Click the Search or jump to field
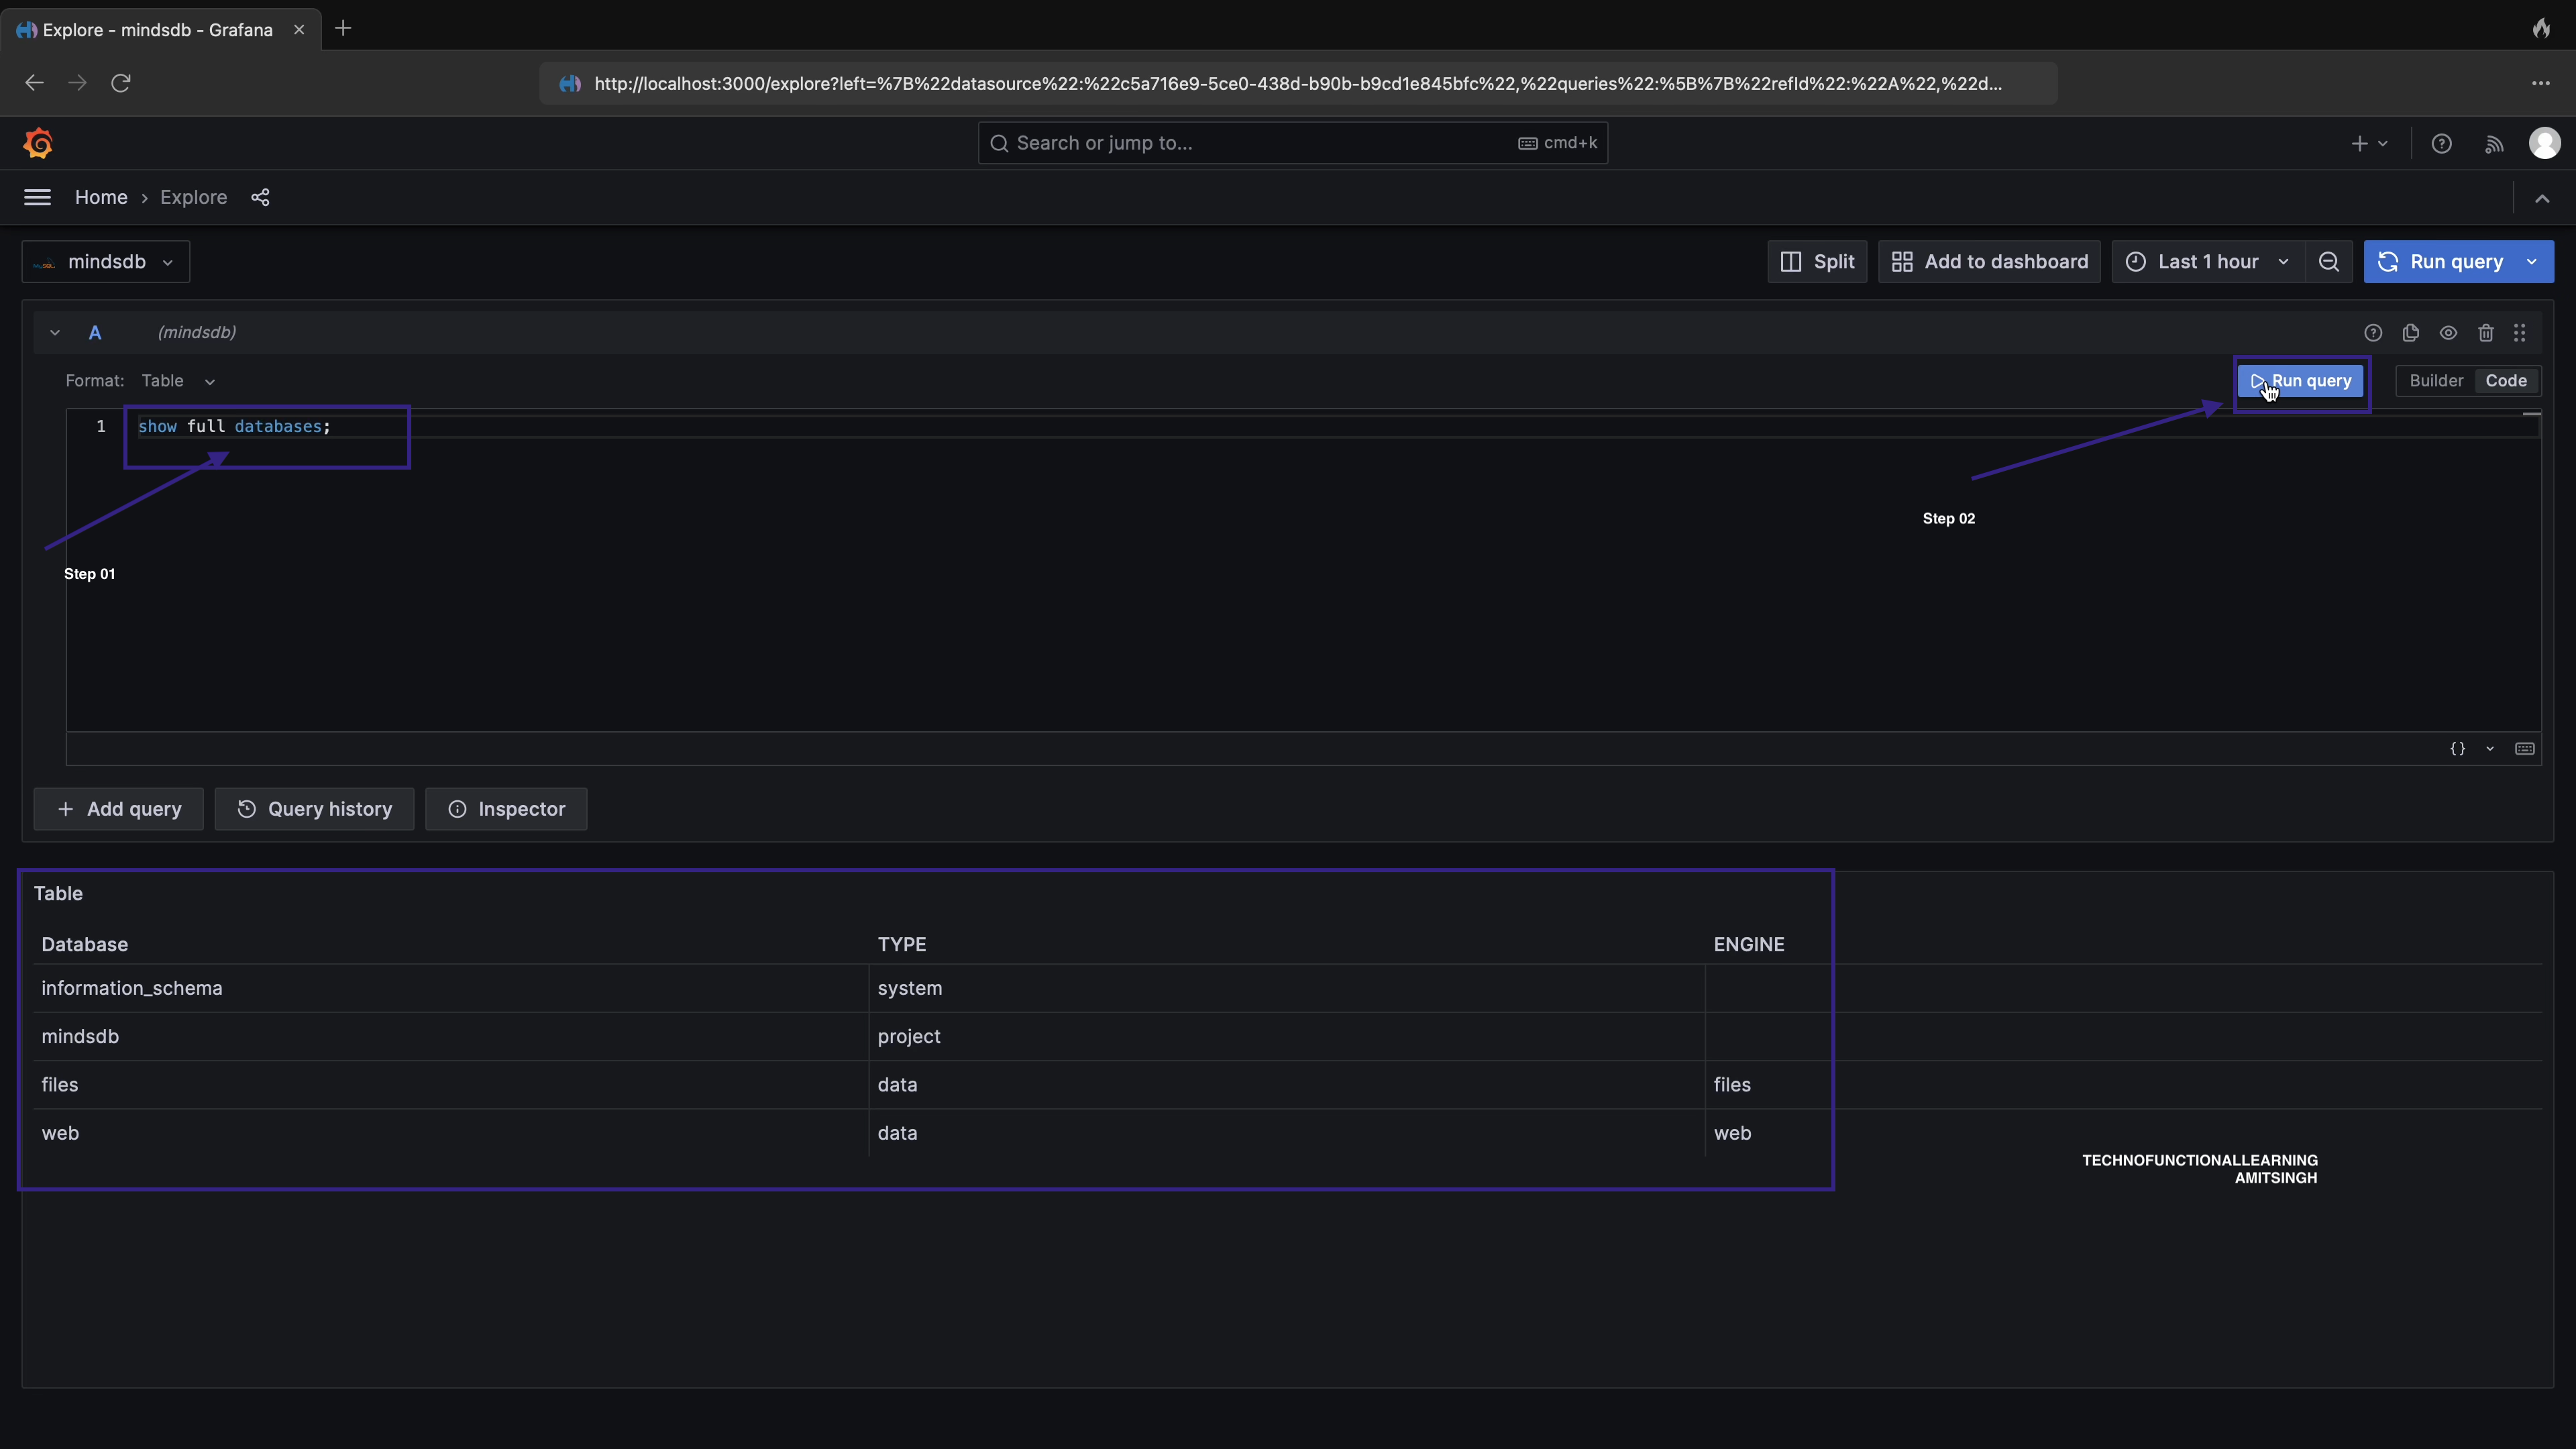The image size is (2576, 1449). tap(1292, 143)
